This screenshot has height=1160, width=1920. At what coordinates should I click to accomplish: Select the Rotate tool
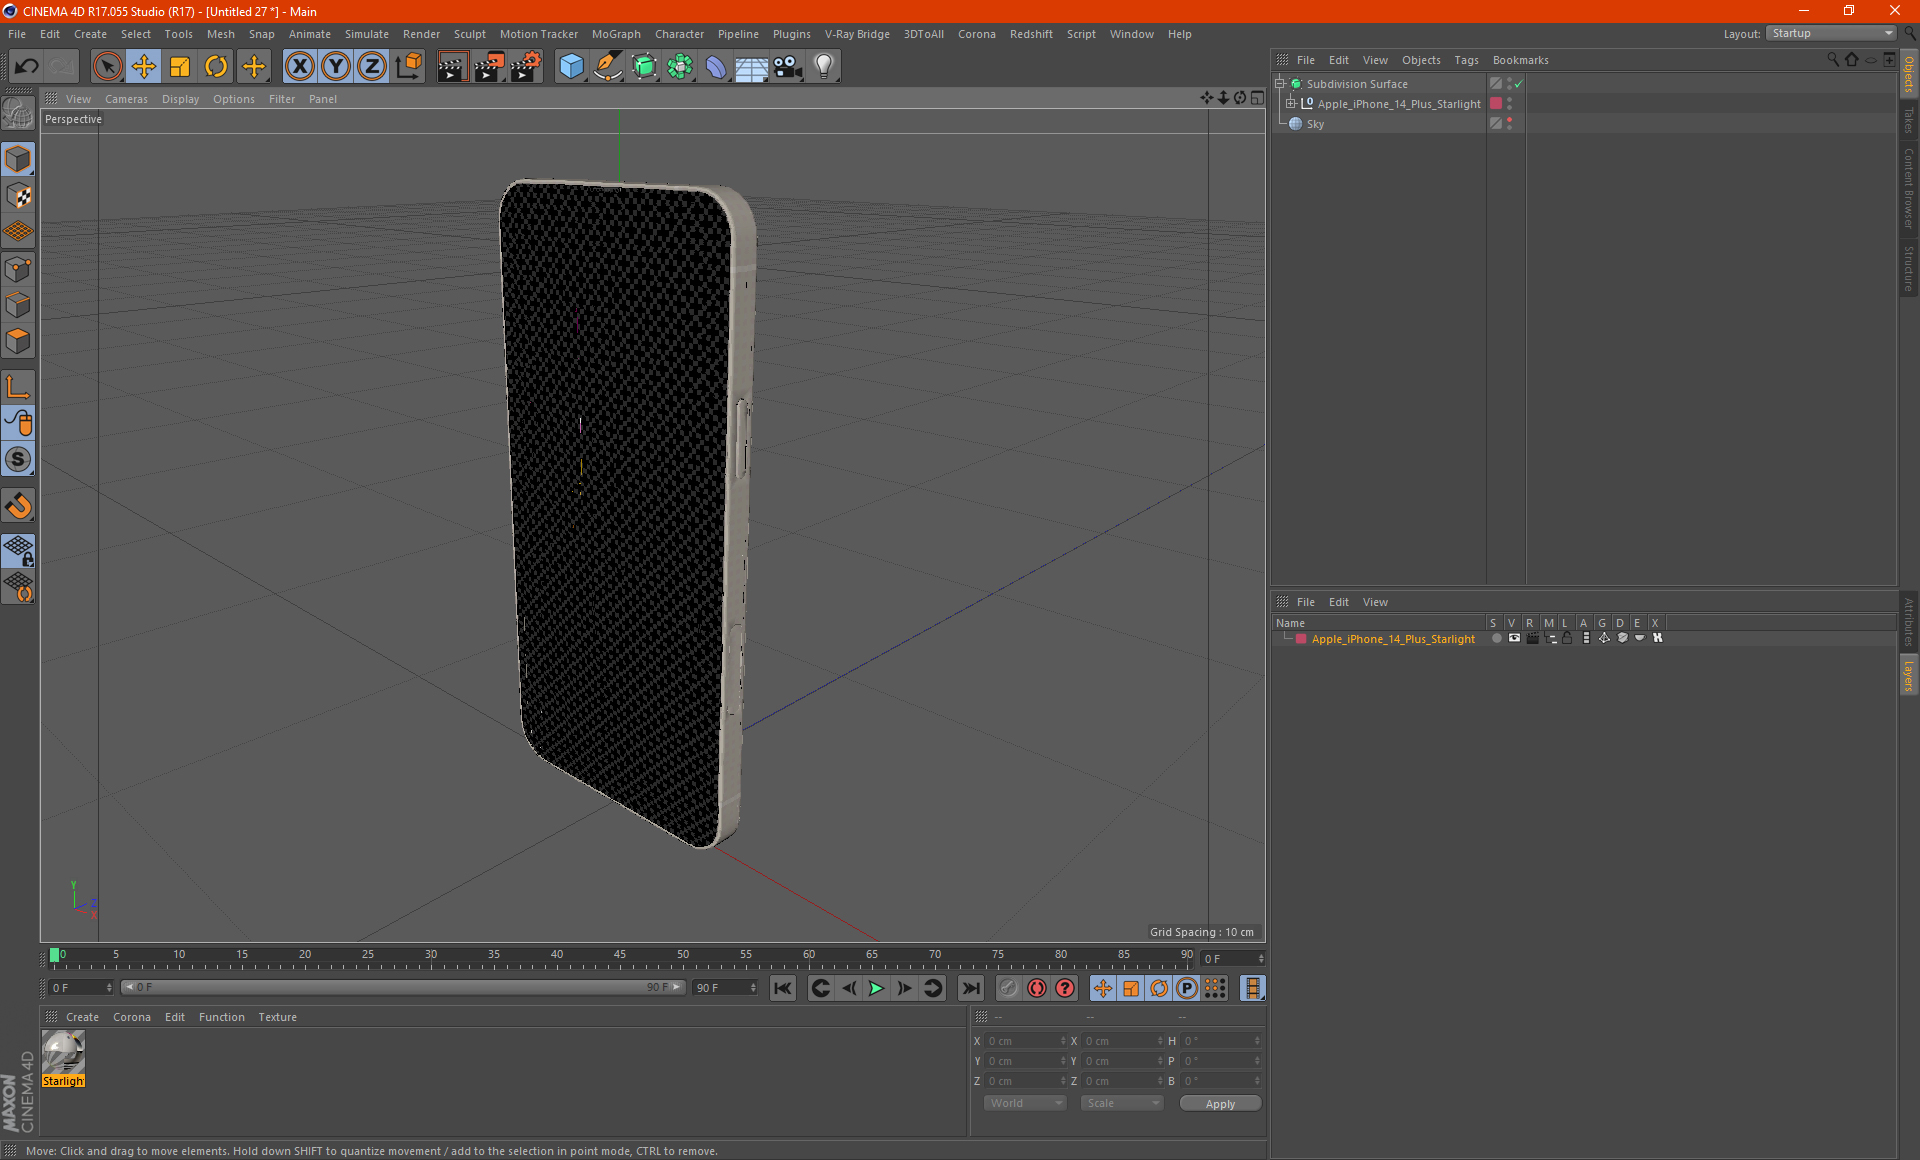216,67
